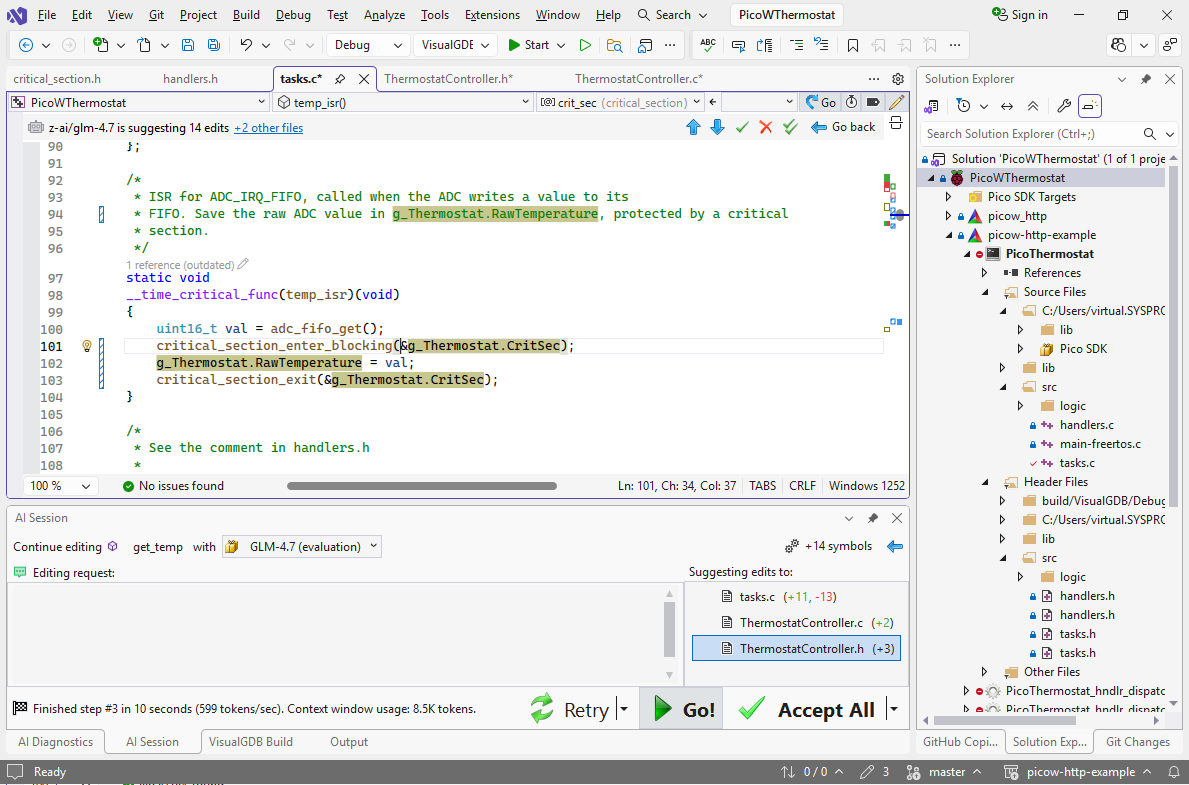The width and height of the screenshot is (1189, 785).
Task: Click in the Solution Explorer search field
Action: [x=1030, y=134]
